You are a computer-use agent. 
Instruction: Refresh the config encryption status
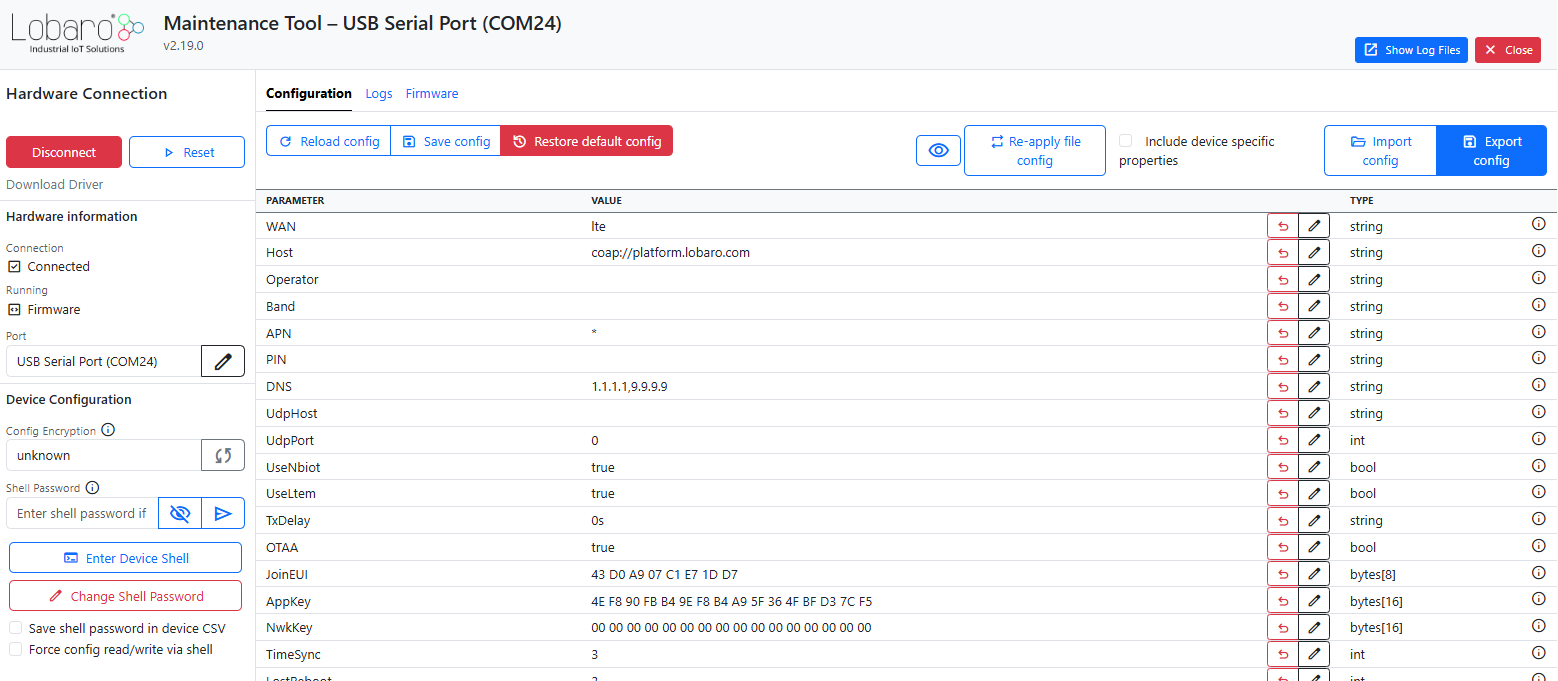(223, 455)
